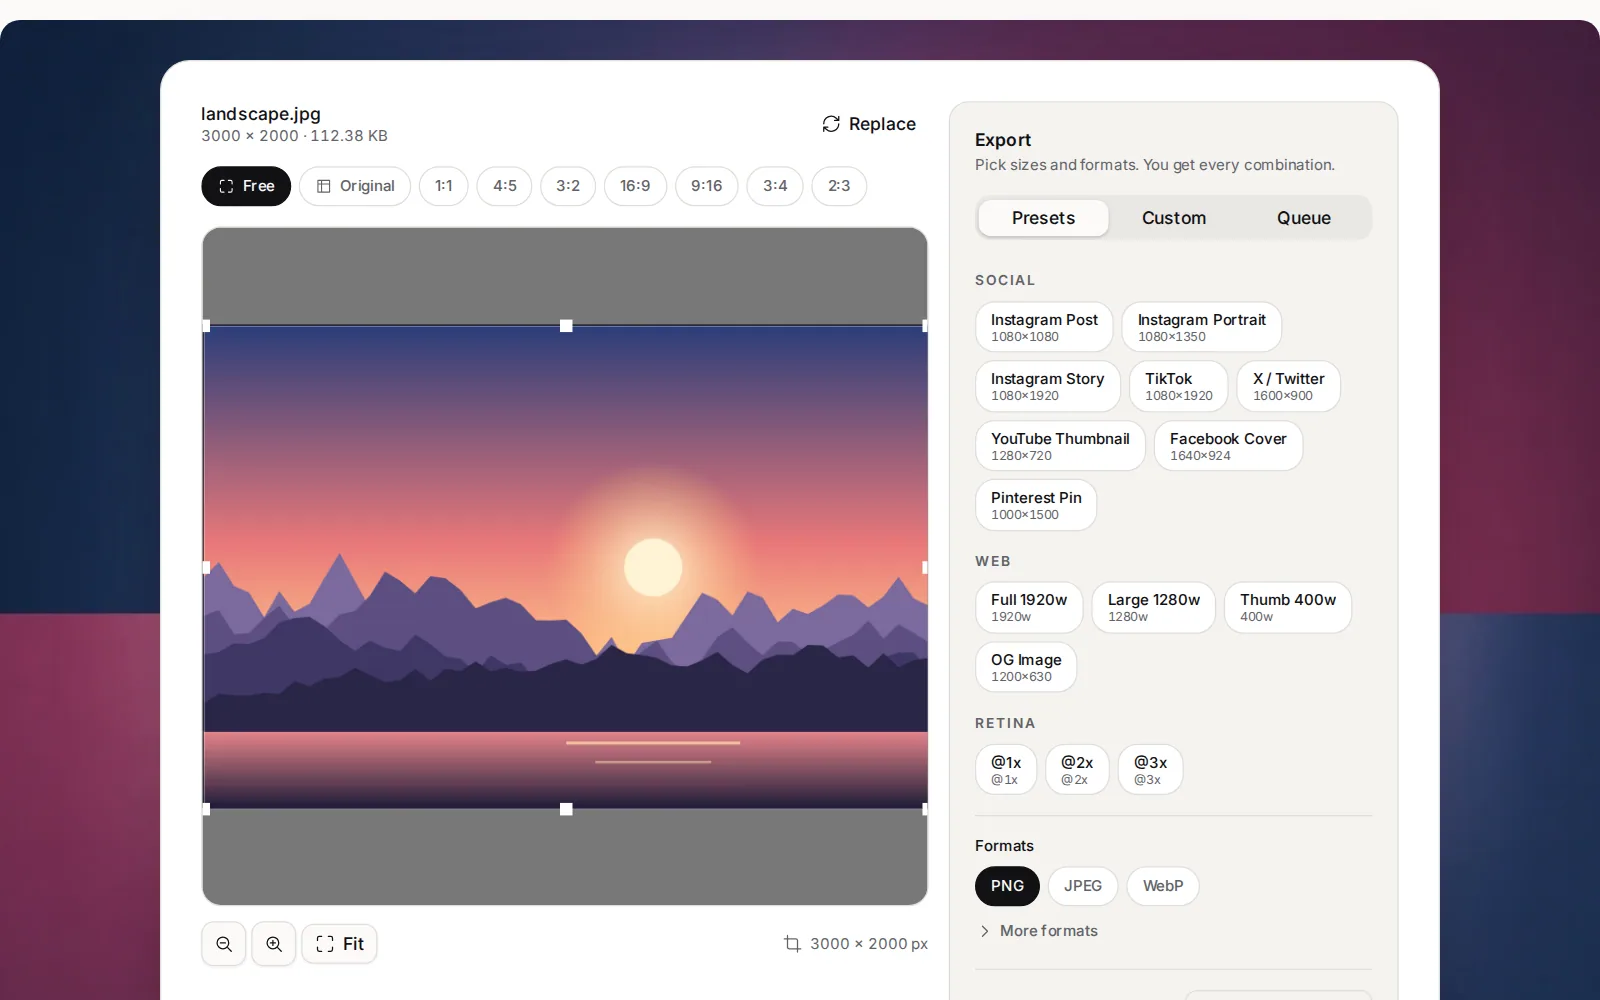The width and height of the screenshot is (1600, 1000).
Task: Toggle the @2x retina preset
Action: point(1077,770)
